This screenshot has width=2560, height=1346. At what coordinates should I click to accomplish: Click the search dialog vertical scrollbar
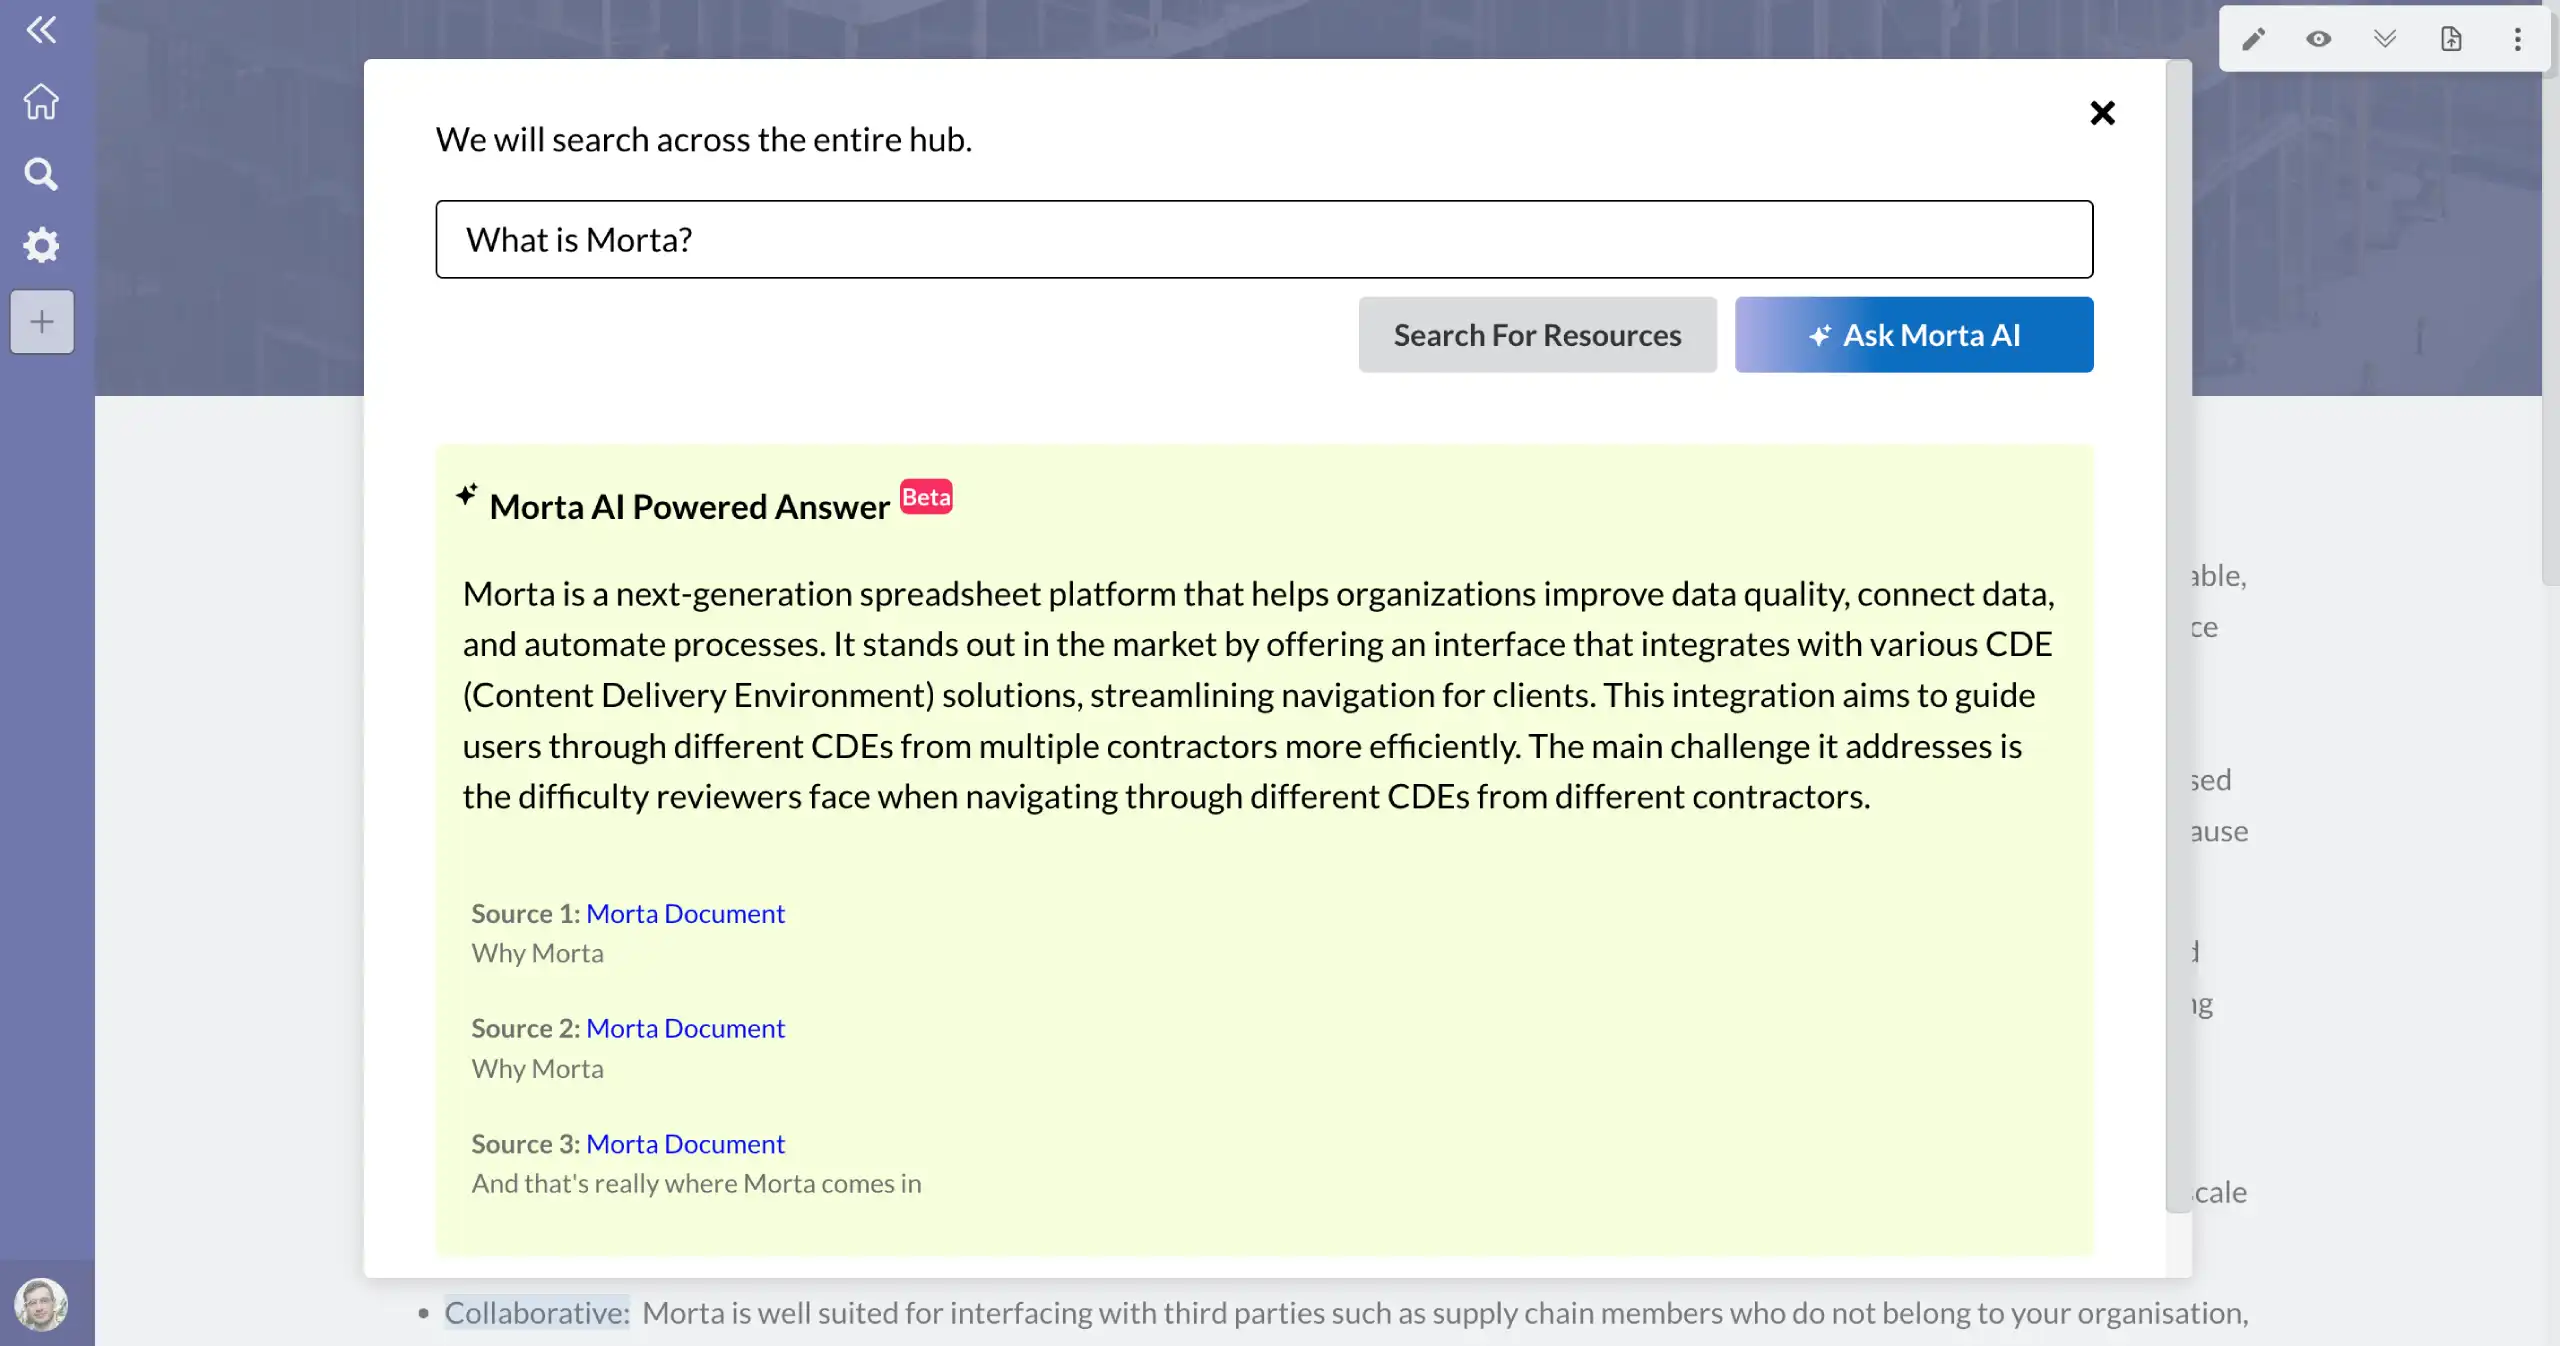pyautogui.click(x=2178, y=640)
